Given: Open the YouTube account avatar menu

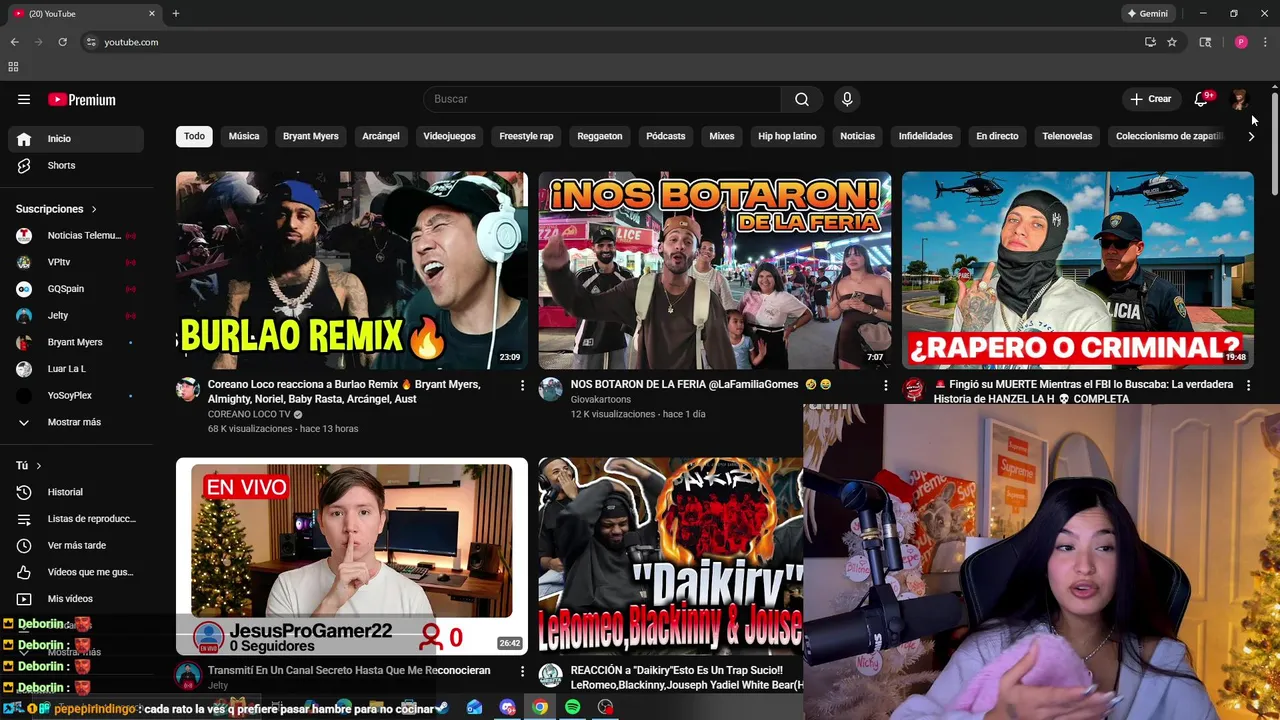Looking at the screenshot, I should pos(1239,99).
